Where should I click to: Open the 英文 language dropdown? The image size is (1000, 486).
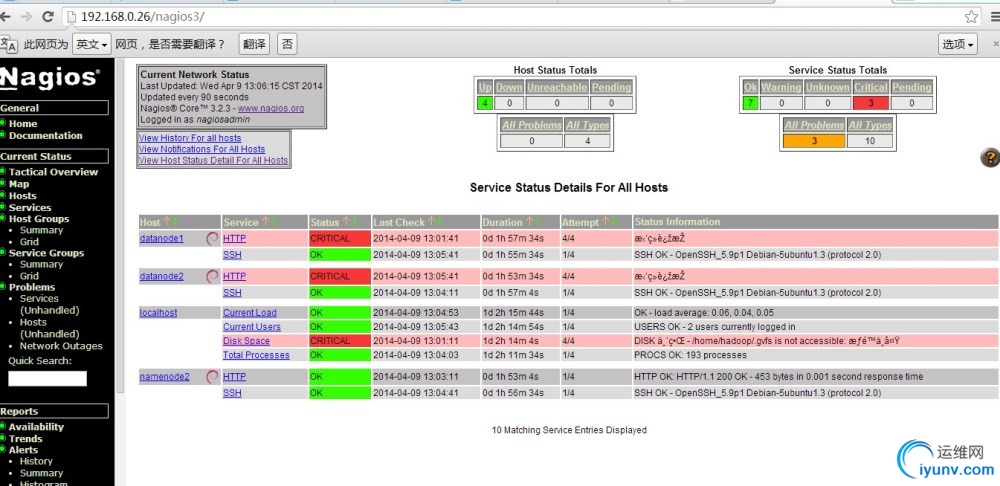click(x=92, y=44)
